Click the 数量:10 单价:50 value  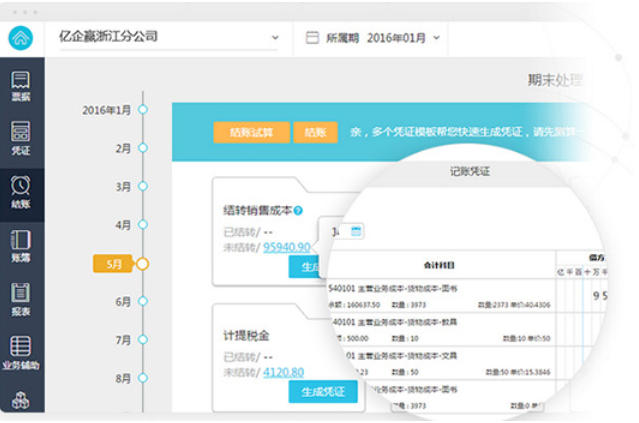526,338
